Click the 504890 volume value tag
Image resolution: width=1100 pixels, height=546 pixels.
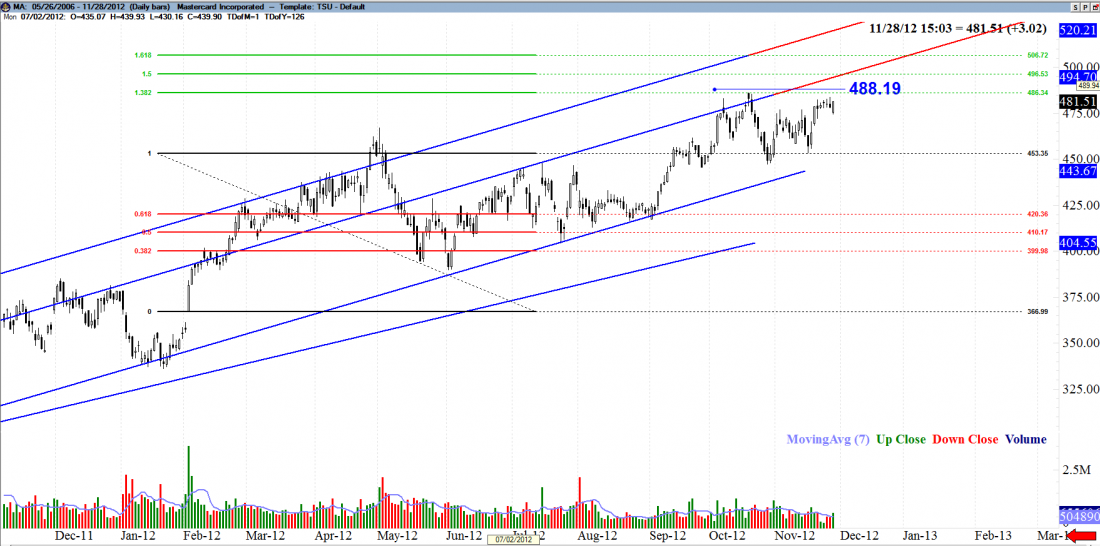pyautogui.click(x=1079, y=518)
